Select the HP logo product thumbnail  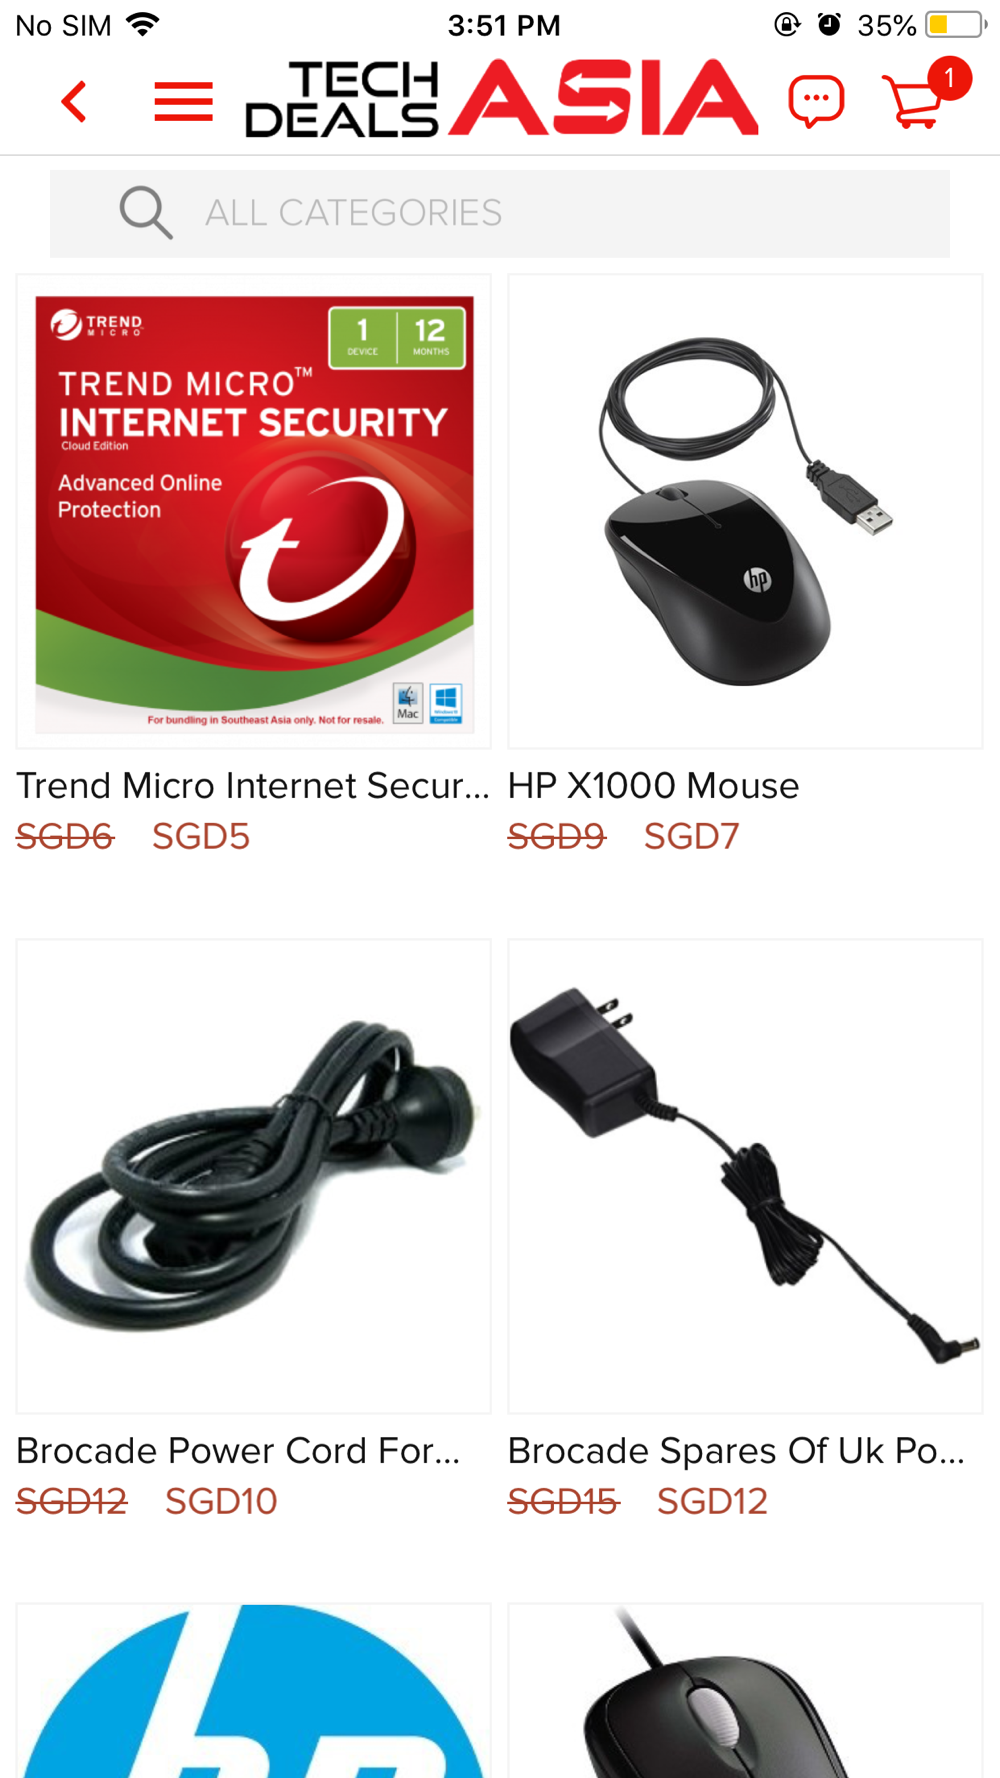(254, 1691)
